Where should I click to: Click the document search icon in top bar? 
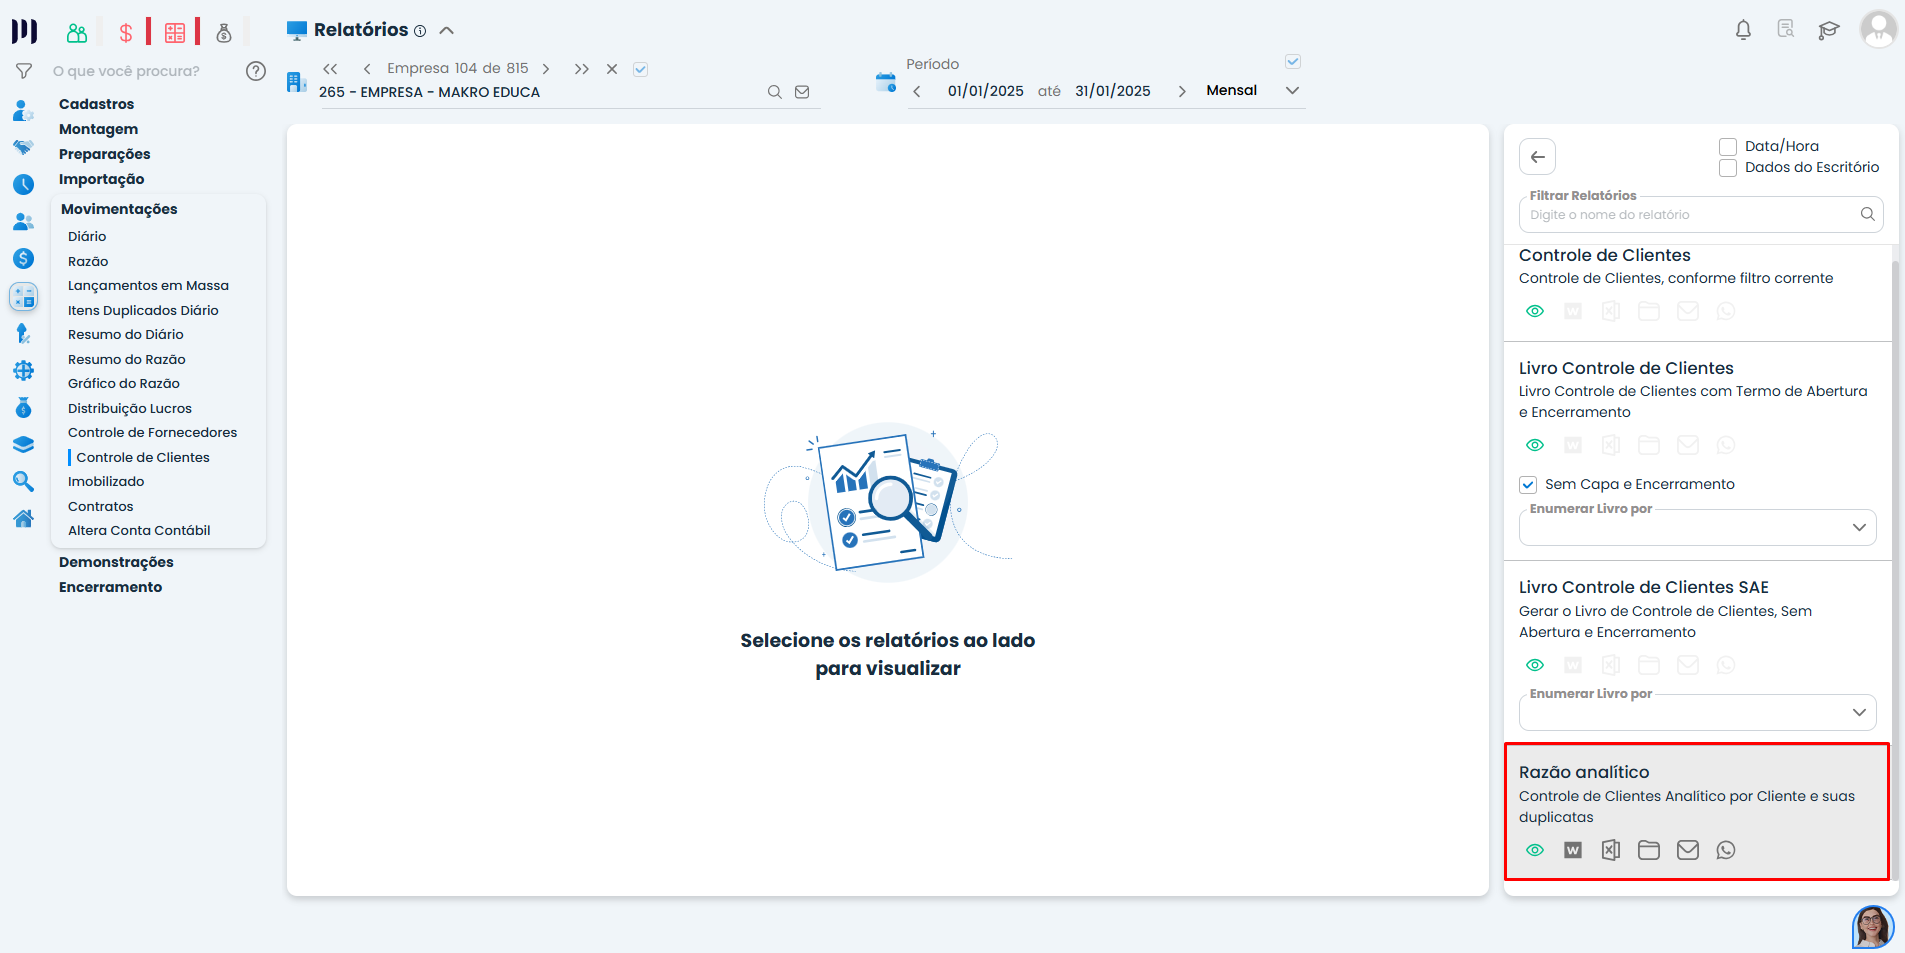pos(1786,29)
